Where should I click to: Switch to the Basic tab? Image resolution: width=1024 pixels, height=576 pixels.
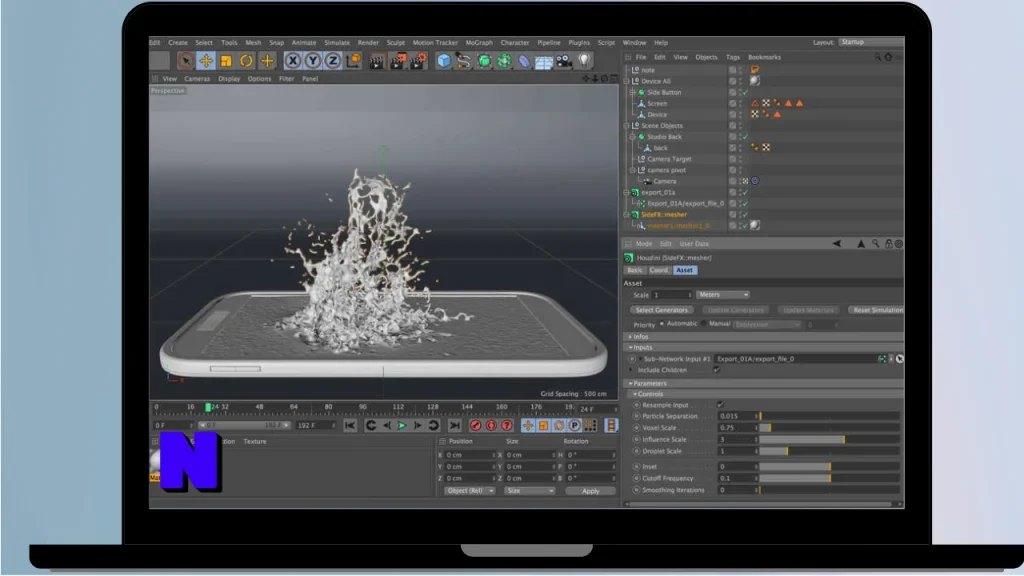click(635, 270)
